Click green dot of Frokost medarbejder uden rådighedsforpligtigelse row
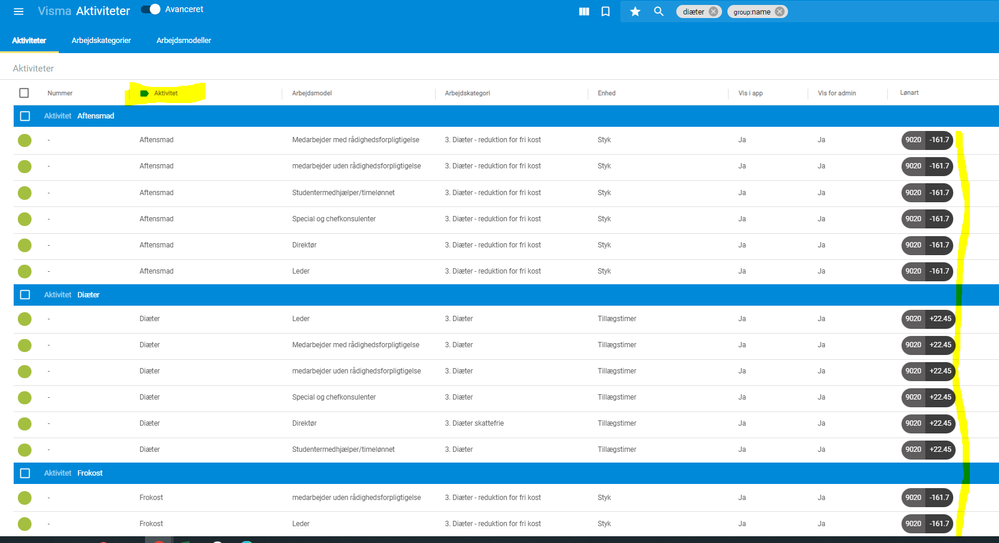 (25, 498)
